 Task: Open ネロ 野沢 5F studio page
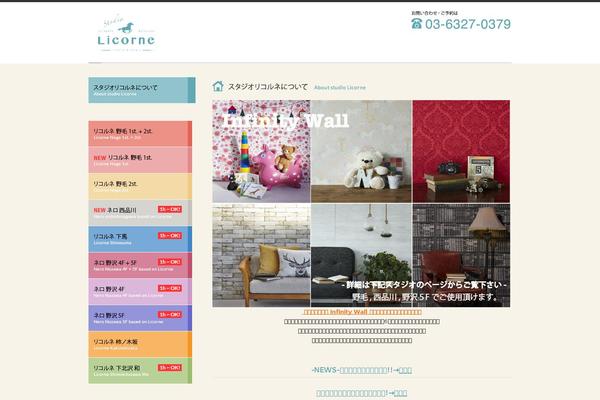[140, 318]
